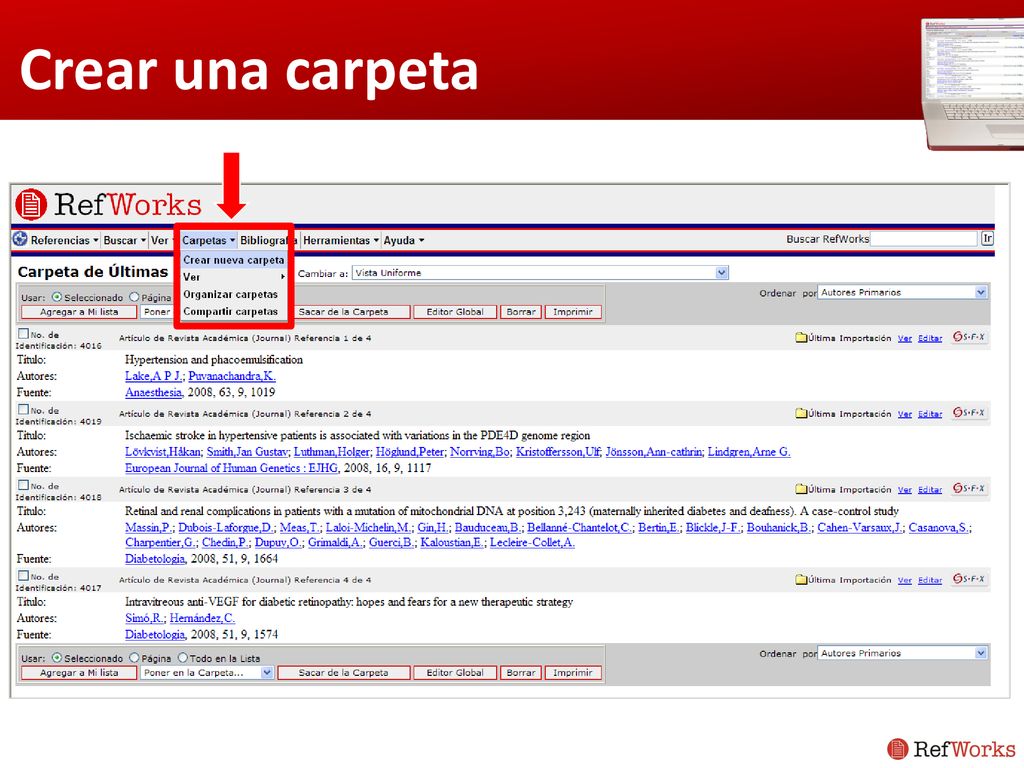Screen dimensions: 1024x768
Task: Expand the Ayuda menu
Action: (404, 240)
